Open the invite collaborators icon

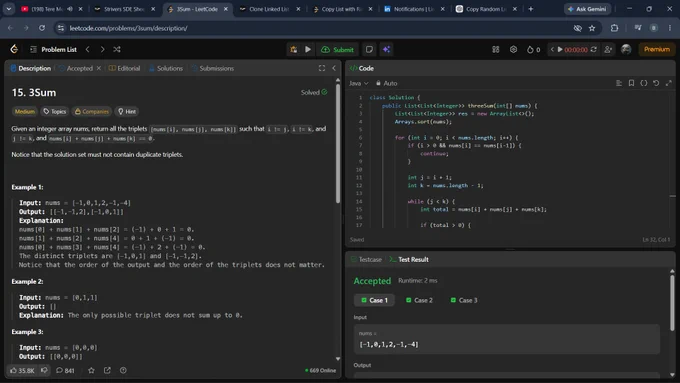(608, 49)
